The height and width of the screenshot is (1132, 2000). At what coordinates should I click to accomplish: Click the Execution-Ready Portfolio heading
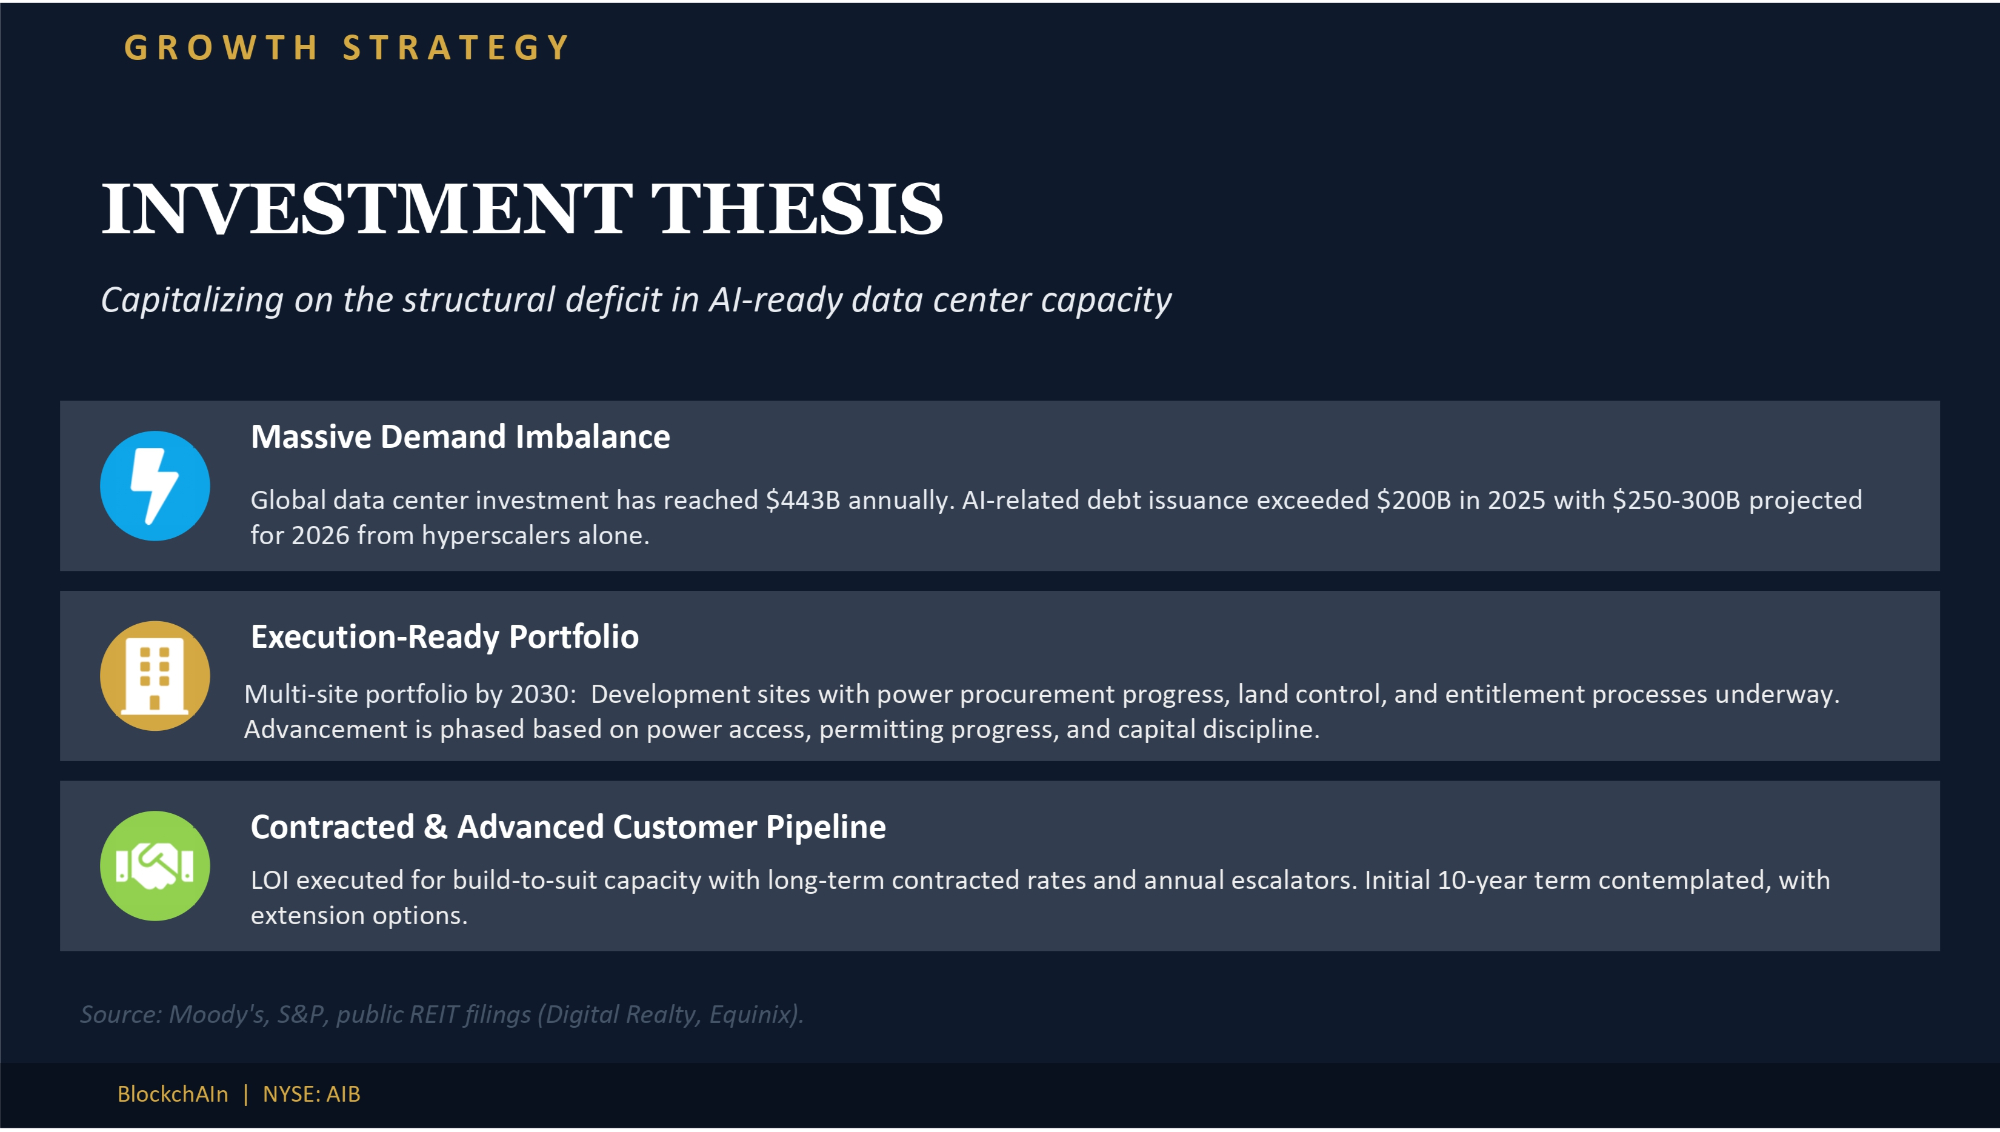(444, 637)
